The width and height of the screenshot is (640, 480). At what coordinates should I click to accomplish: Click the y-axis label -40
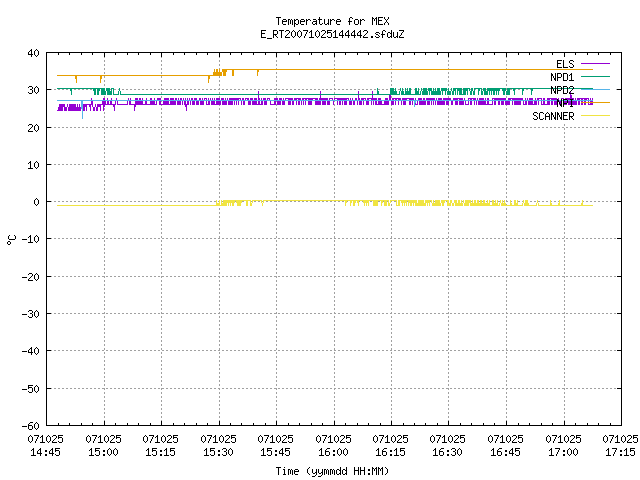coord(31,351)
